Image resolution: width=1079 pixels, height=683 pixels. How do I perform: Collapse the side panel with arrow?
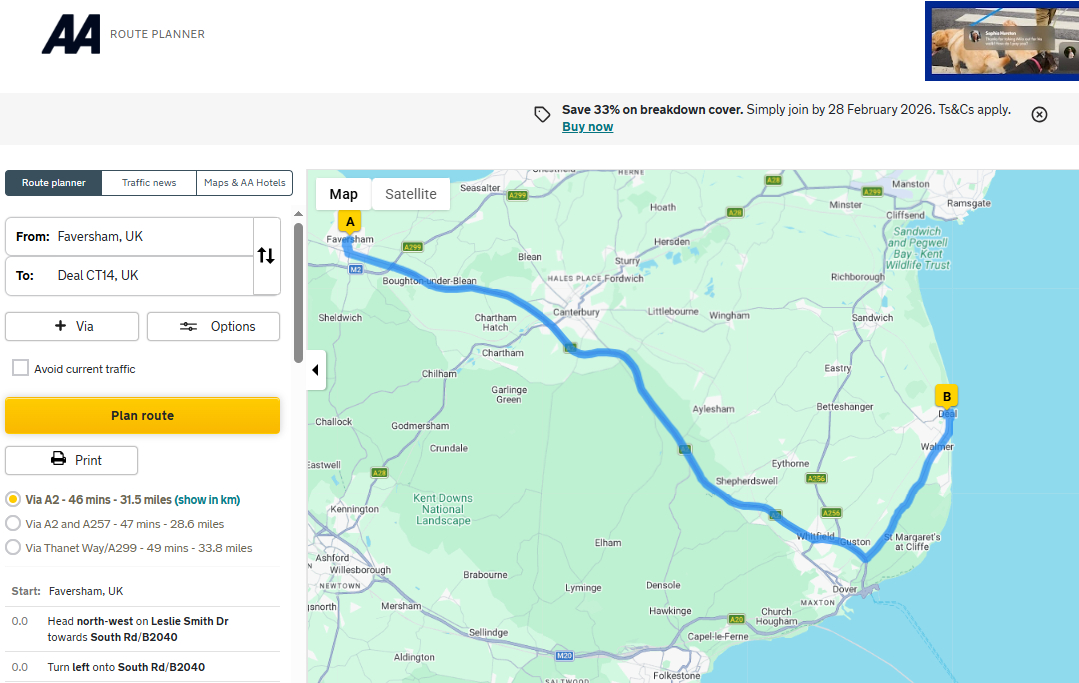316,370
